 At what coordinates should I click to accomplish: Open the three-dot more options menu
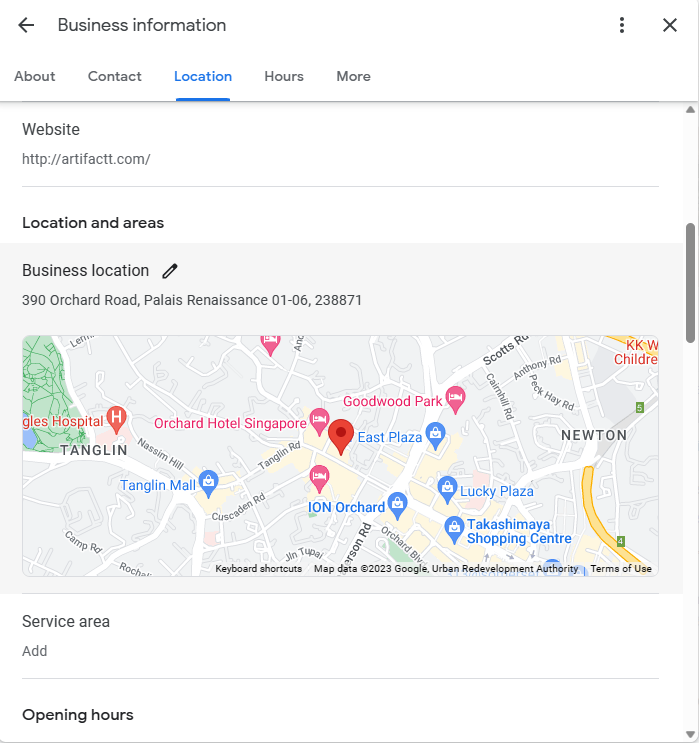[622, 25]
